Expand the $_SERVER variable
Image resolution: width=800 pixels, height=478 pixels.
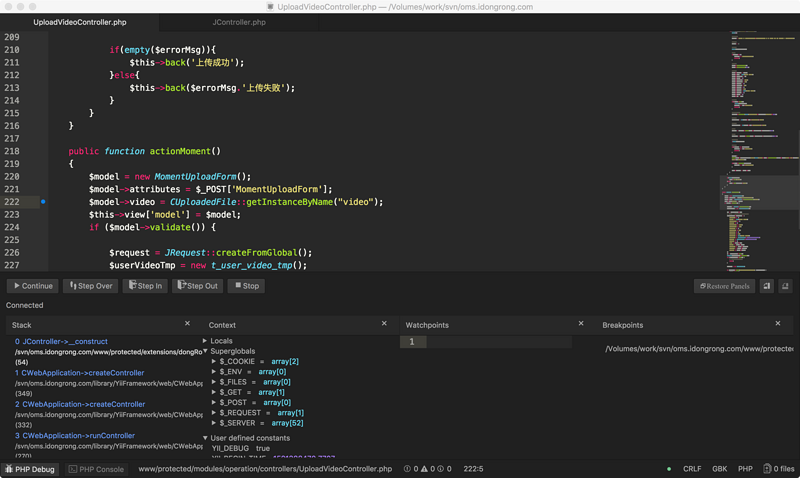(x=214, y=423)
